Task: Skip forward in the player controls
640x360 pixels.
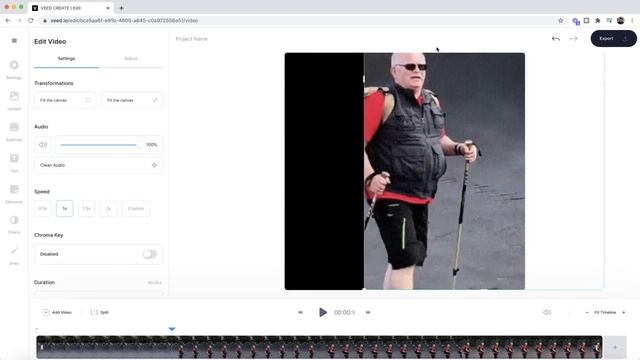Action: (x=368, y=312)
